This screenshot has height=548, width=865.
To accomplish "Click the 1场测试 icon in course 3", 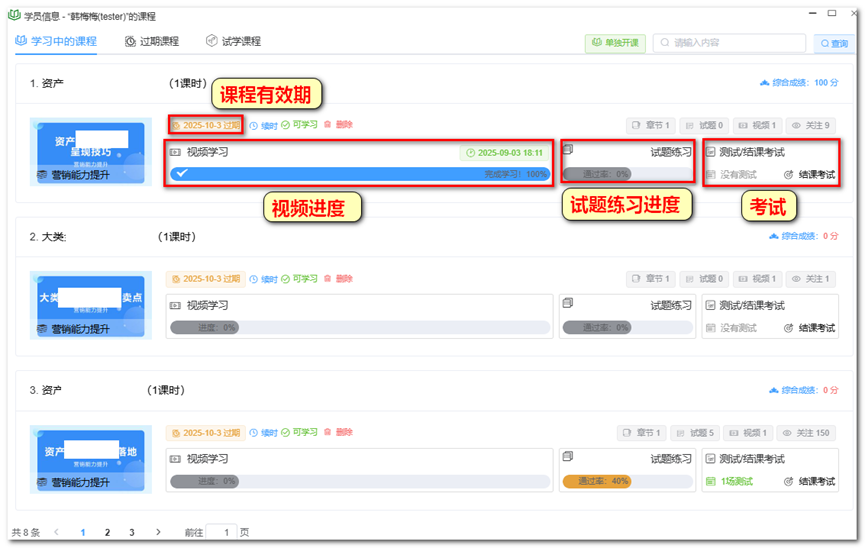I will [x=711, y=482].
